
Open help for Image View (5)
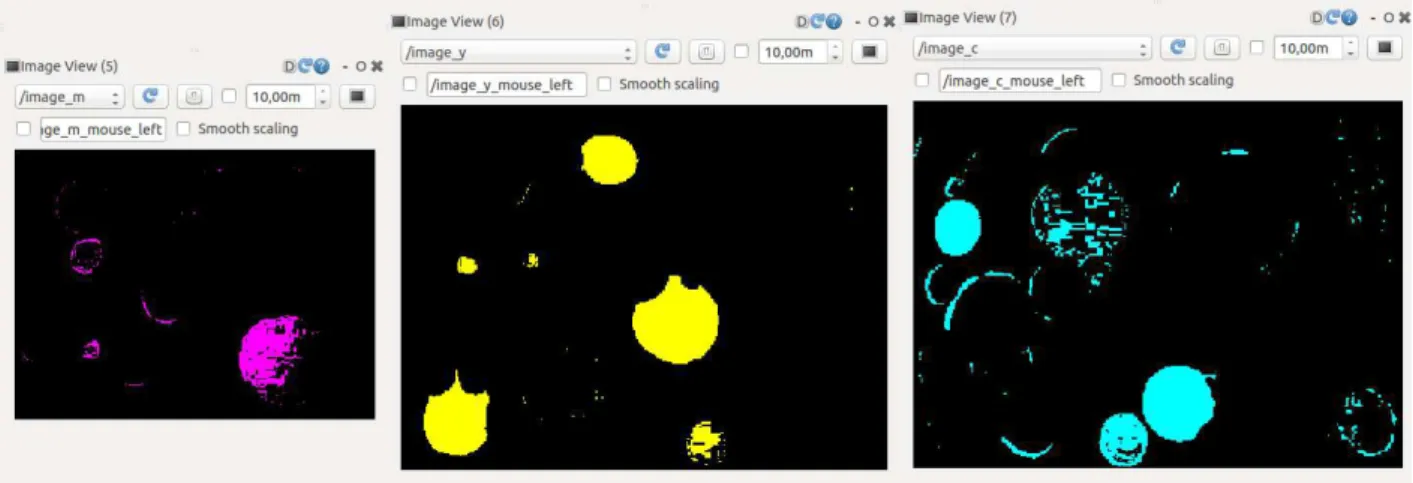pos(320,66)
